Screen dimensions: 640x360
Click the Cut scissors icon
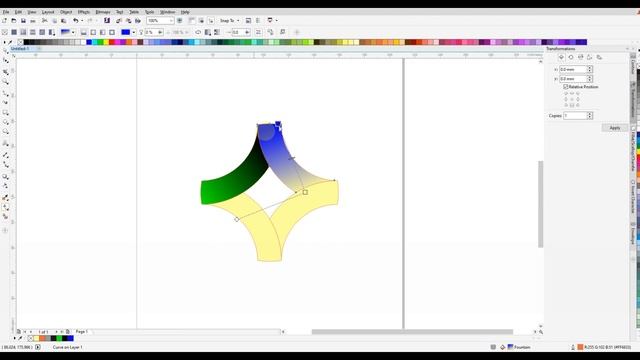click(x=44, y=20)
